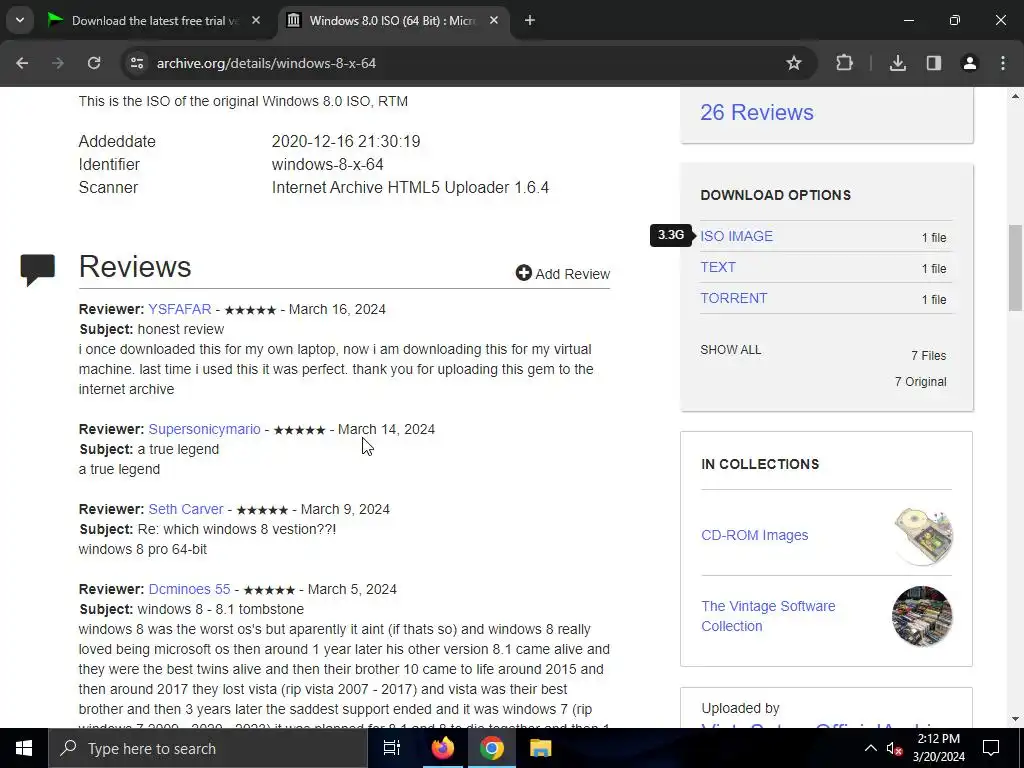Click the CD-ROM Images thumbnail
Viewport: 1024px width, 768px height.
tap(923, 536)
